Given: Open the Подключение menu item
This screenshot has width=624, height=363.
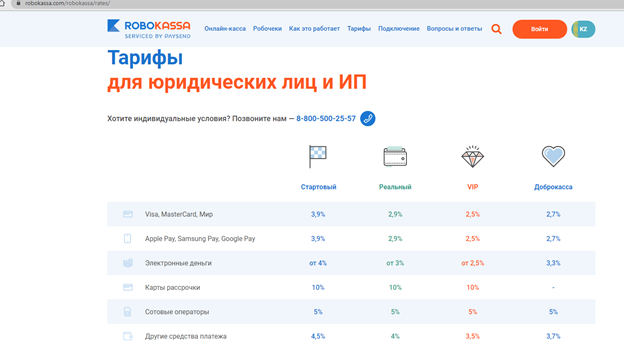Looking at the screenshot, I should 398,29.
